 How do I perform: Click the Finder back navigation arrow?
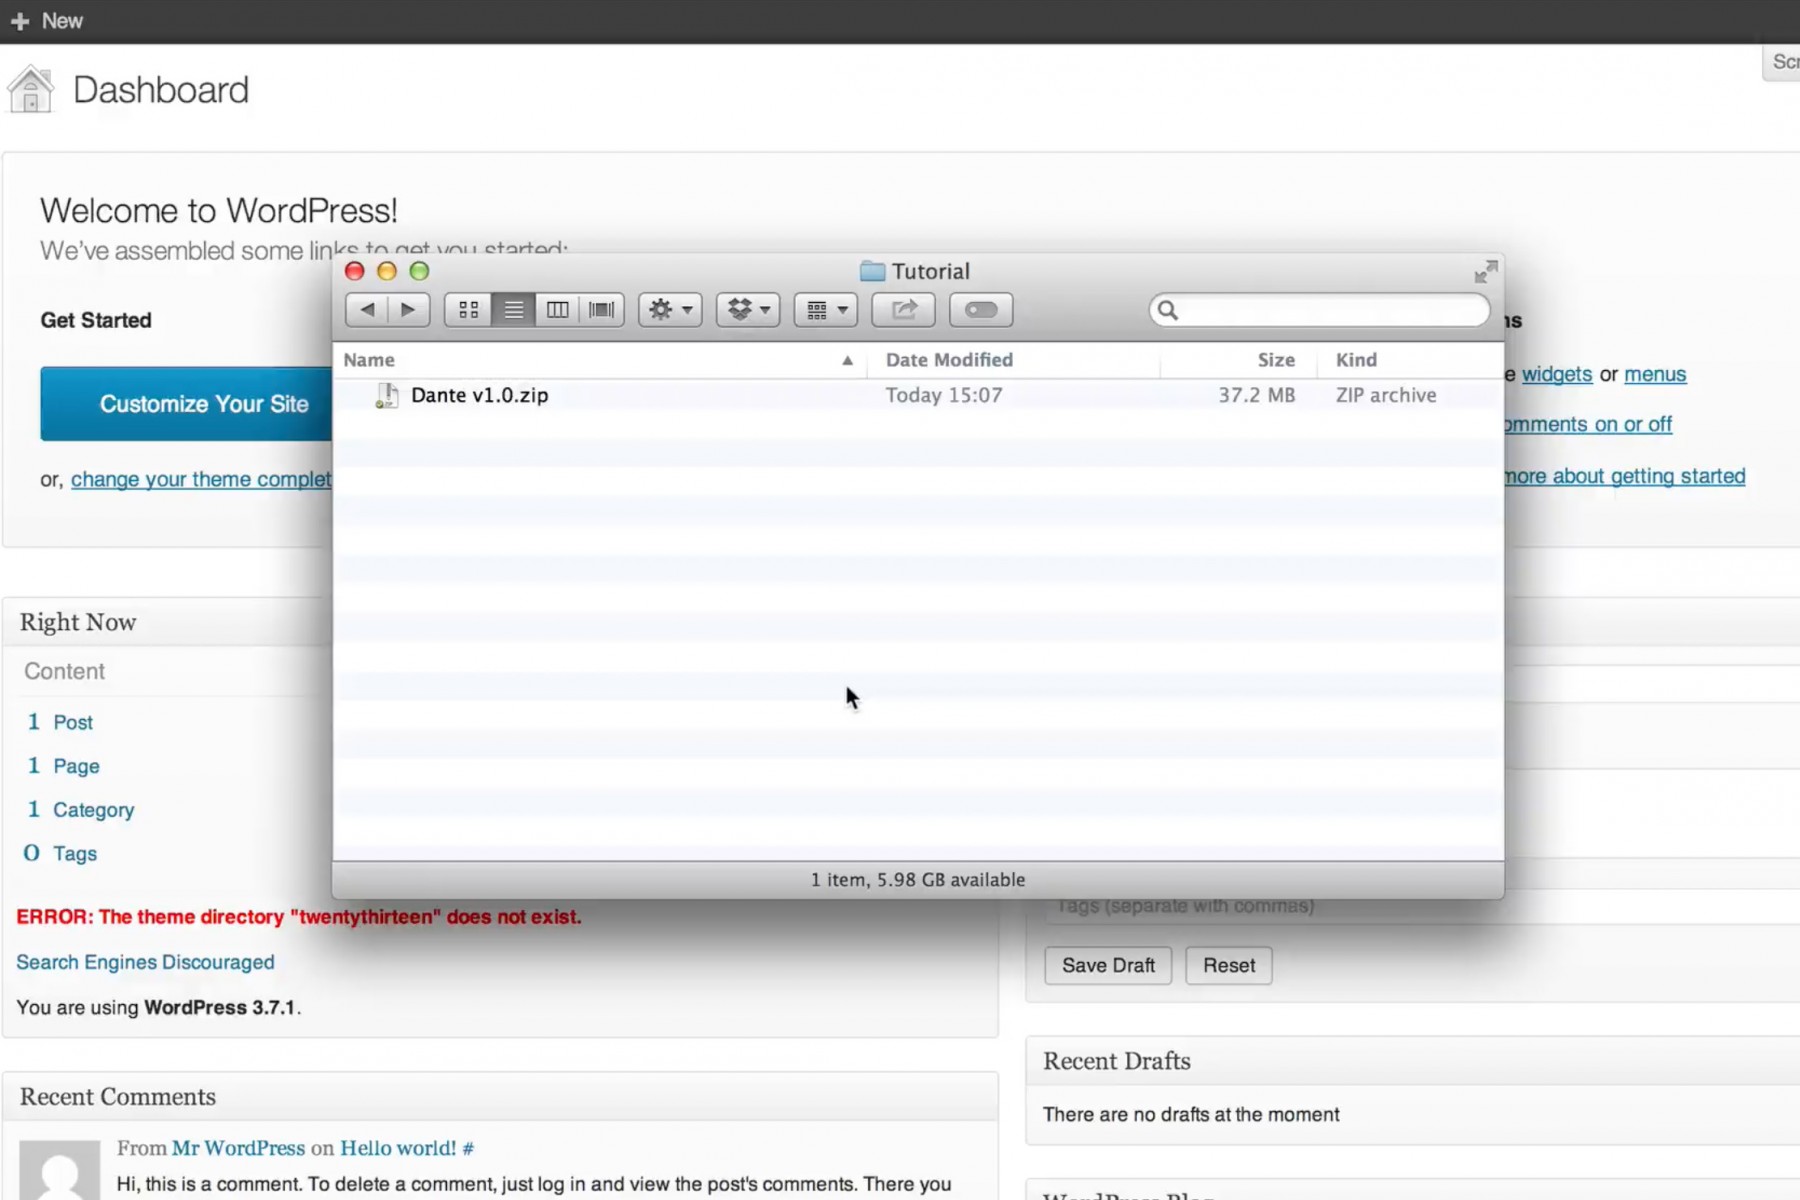pos(367,310)
